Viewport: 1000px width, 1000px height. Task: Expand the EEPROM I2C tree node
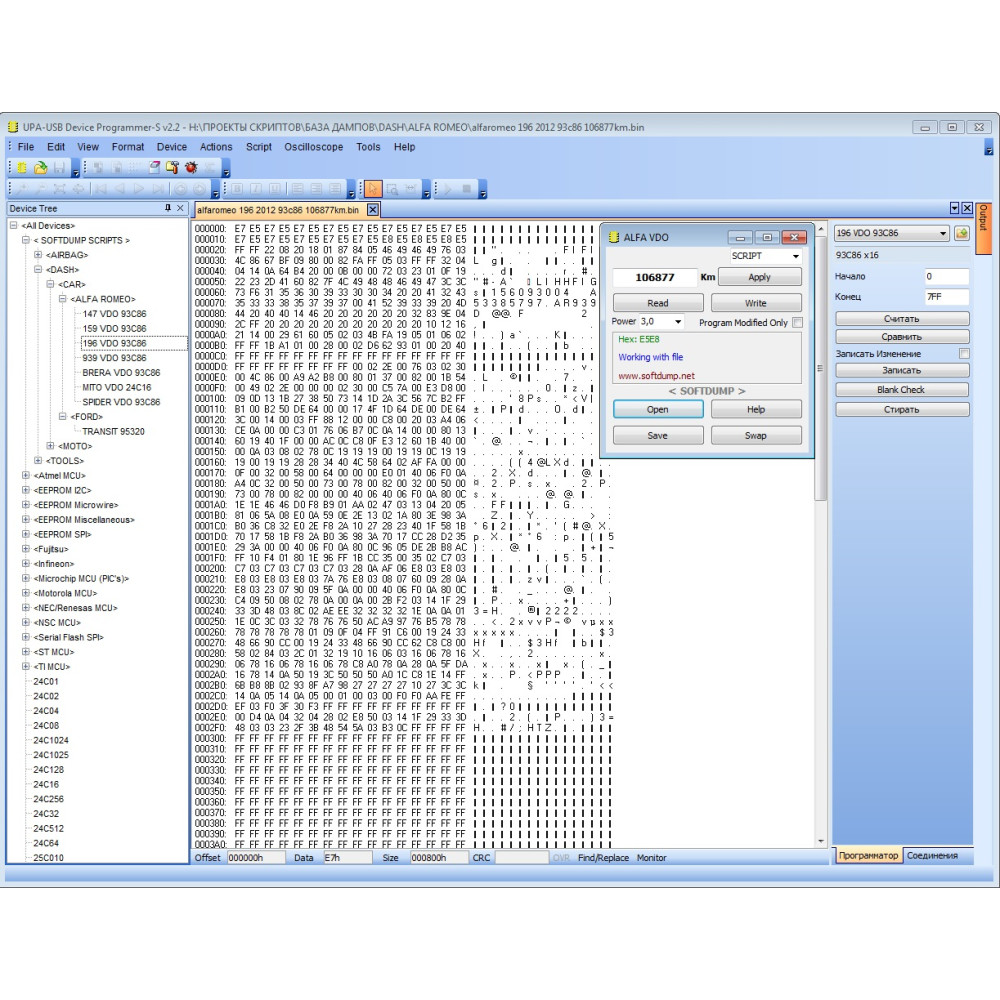(x=26, y=490)
